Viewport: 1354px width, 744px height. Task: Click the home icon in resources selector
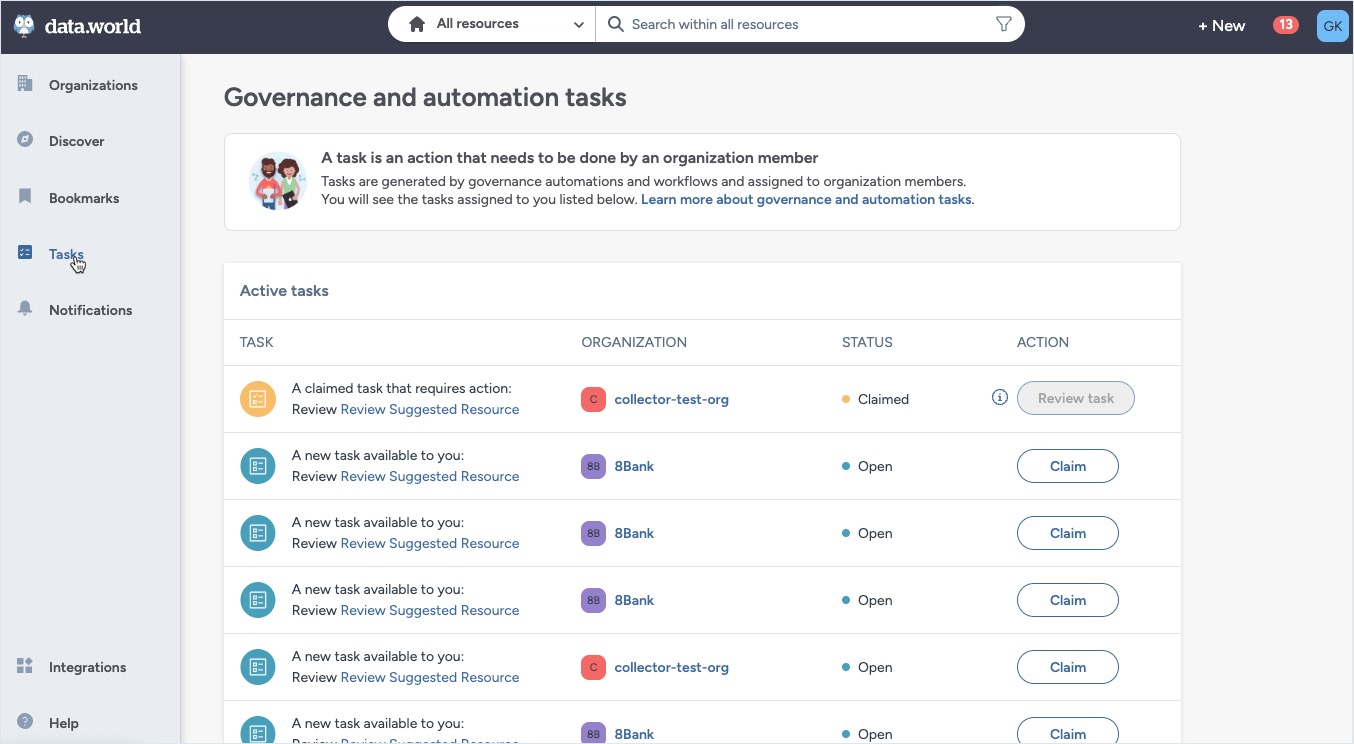[417, 24]
